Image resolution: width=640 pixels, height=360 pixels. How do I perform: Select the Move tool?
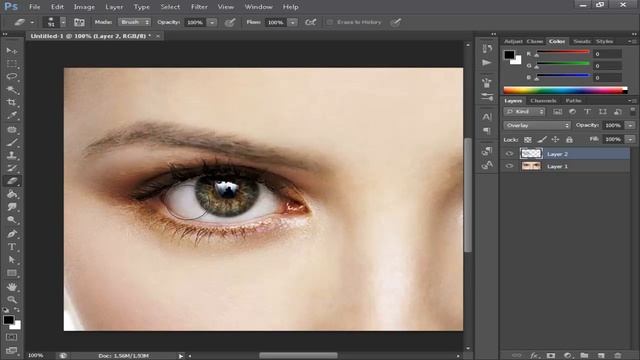point(12,51)
